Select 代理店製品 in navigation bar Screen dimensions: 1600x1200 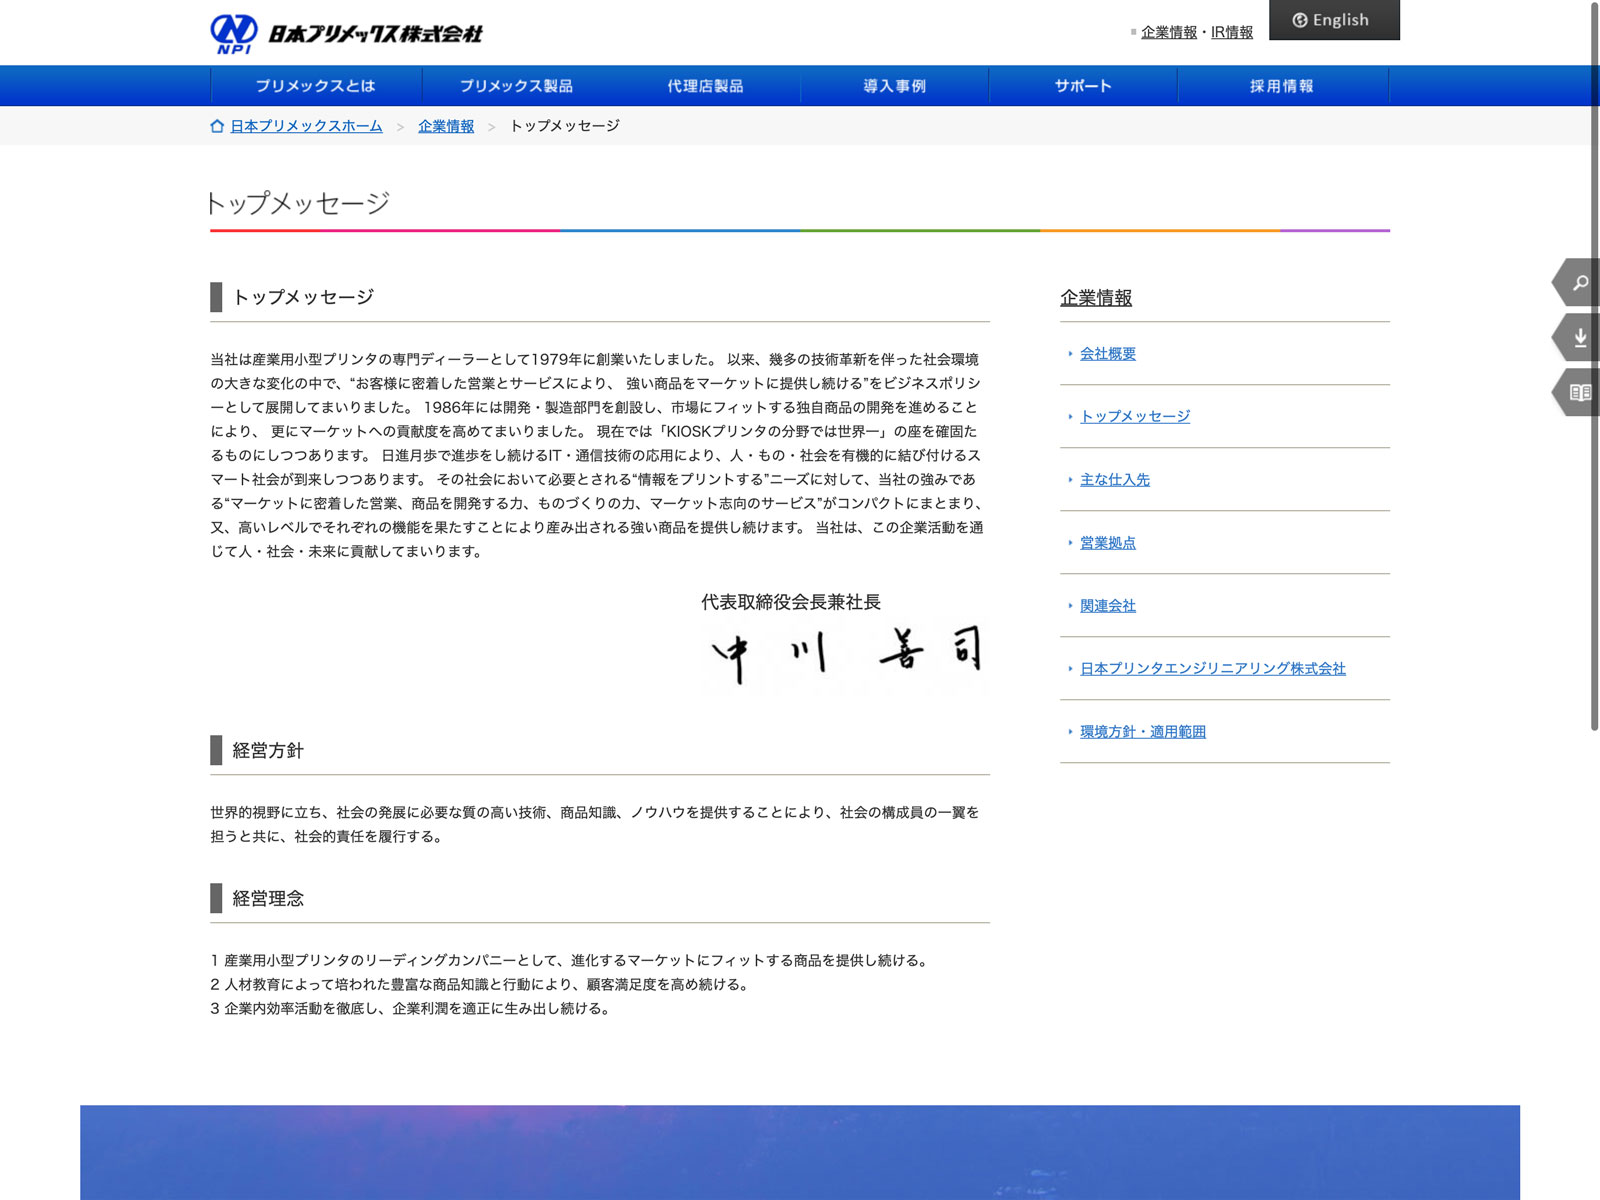pos(705,86)
